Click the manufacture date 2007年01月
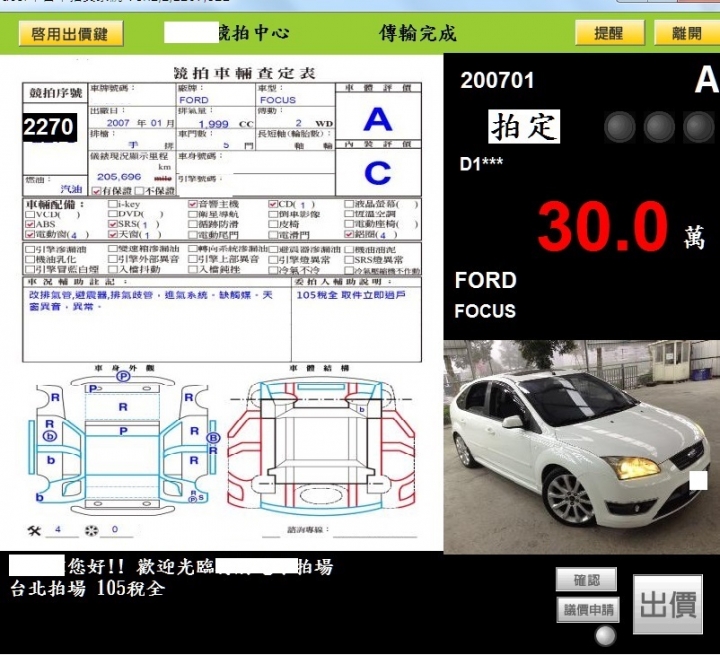The height and width of the screenshot is (655, 720). coord(141,123)
